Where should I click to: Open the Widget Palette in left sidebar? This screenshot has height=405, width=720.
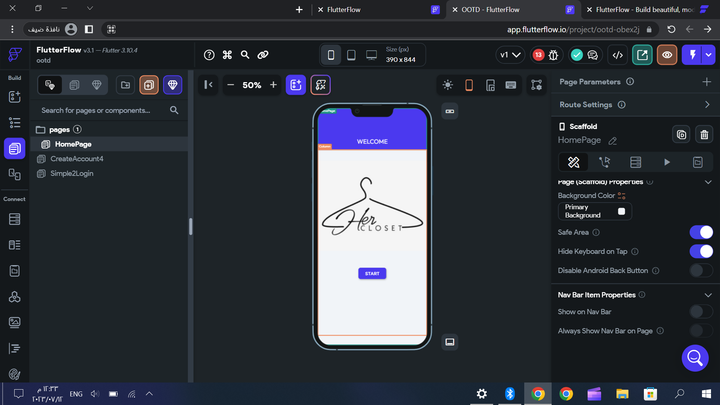point(14,97)
